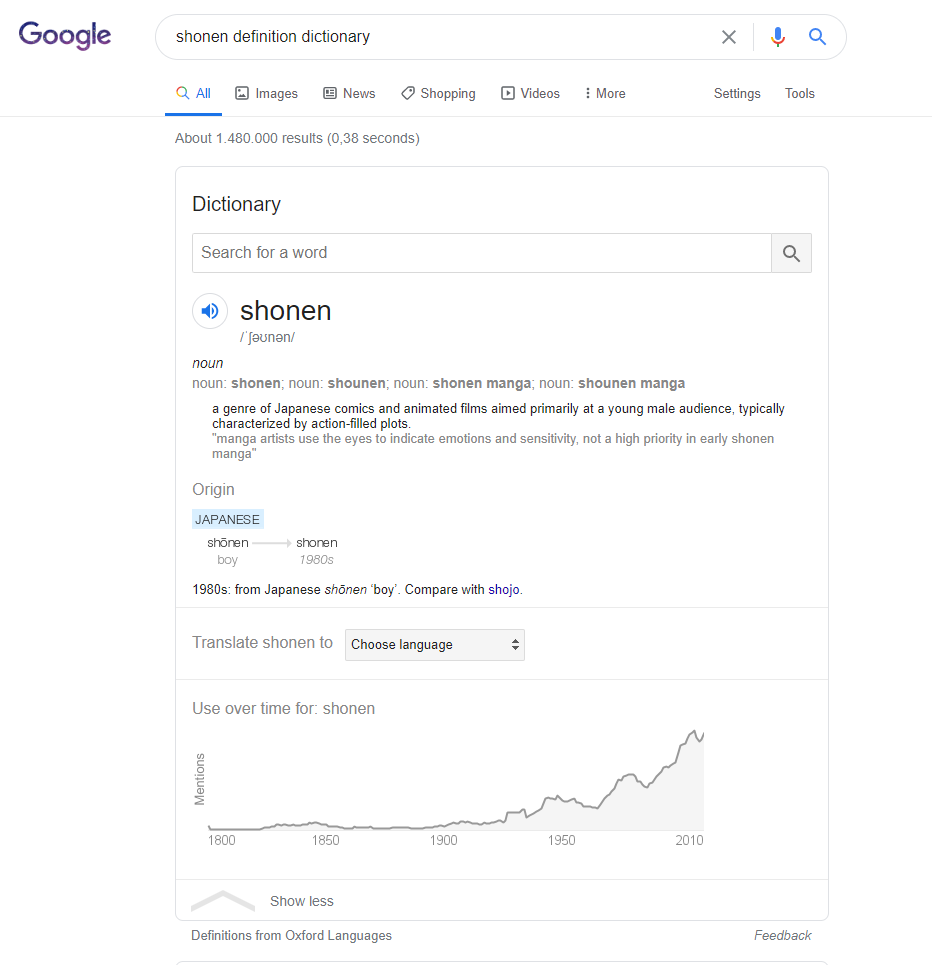Open the Images tab
The image size is (932, 965).
point(266,93)
